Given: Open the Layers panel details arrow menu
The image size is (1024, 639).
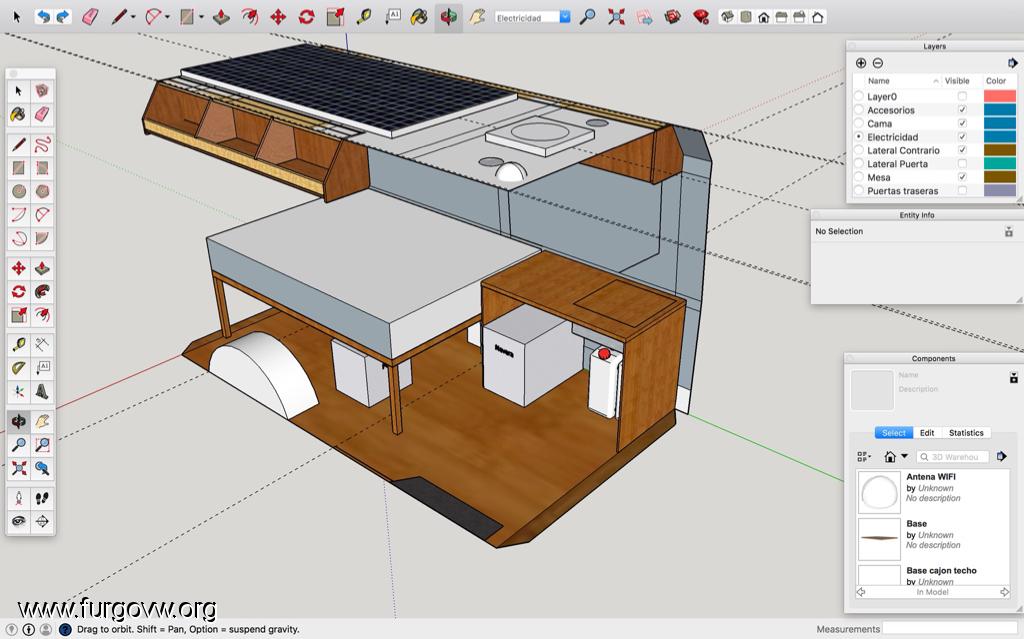Looking at the screenshot, I should [x=1012, y=63].
